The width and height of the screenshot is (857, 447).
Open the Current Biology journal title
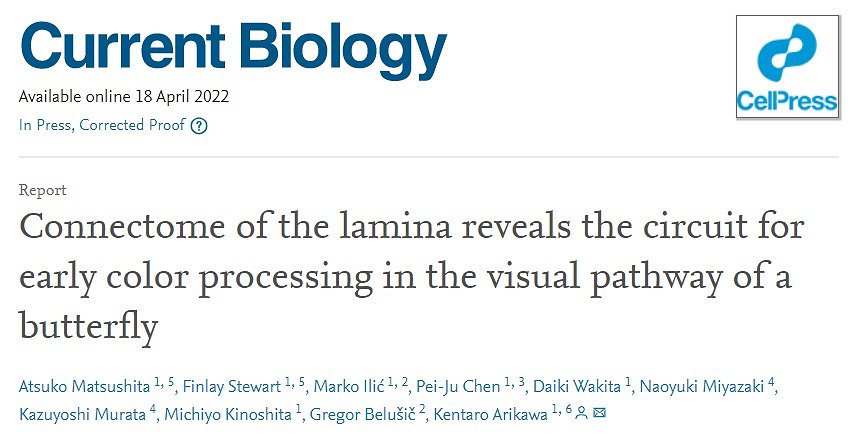[233, 49]
